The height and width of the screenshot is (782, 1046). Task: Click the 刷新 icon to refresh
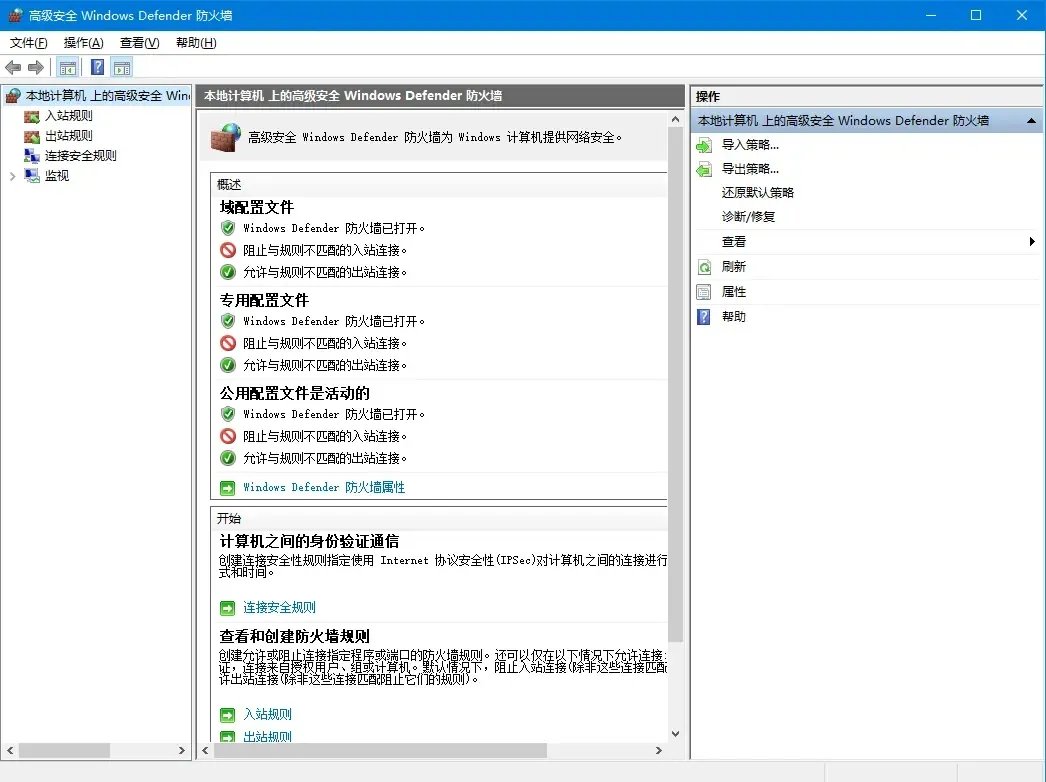point(704,266)
